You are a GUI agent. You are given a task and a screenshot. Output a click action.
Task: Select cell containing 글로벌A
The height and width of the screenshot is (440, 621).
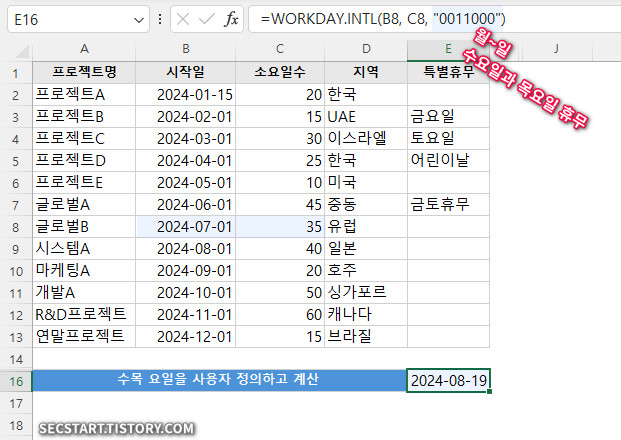[x=84, y=205]
